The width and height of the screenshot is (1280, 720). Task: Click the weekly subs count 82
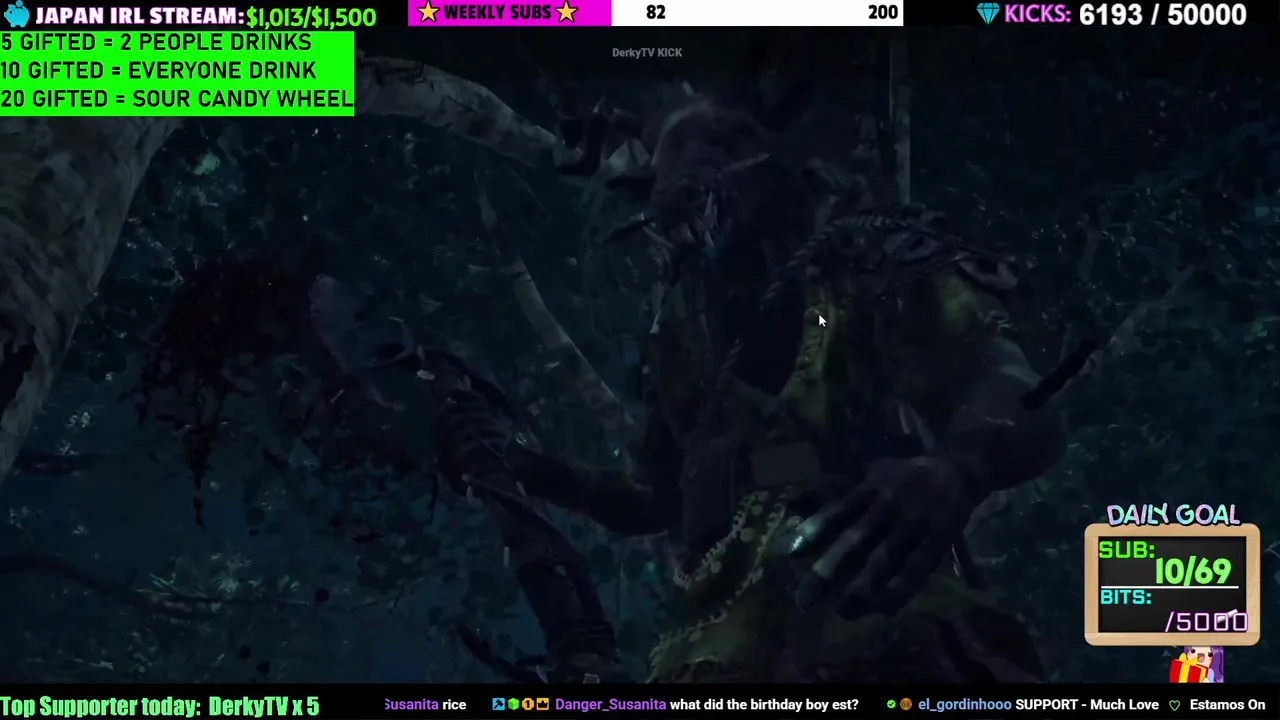point(655,12)
